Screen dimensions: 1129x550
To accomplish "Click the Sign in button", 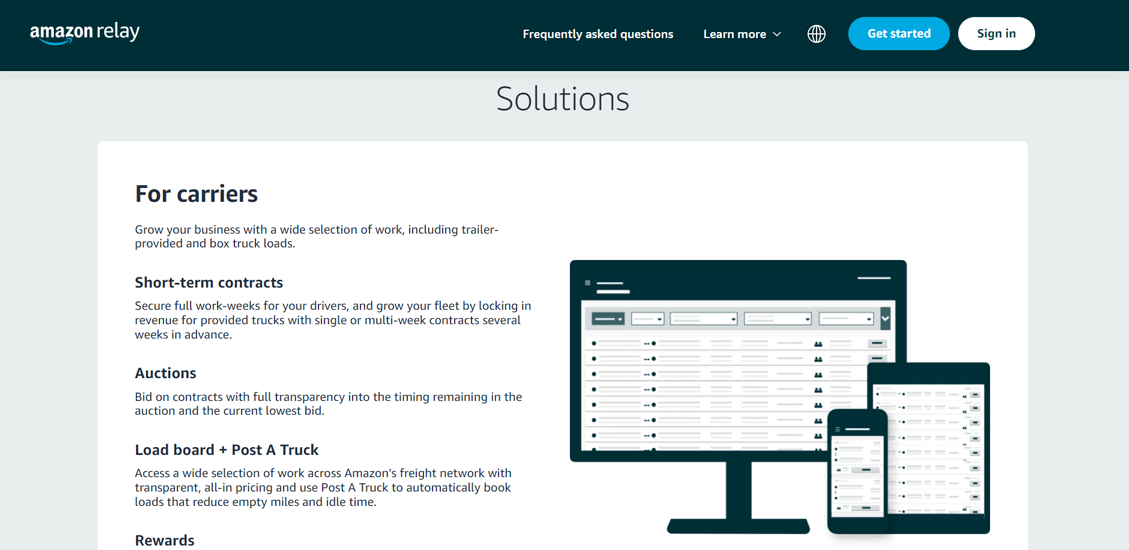I will [995, 34].
